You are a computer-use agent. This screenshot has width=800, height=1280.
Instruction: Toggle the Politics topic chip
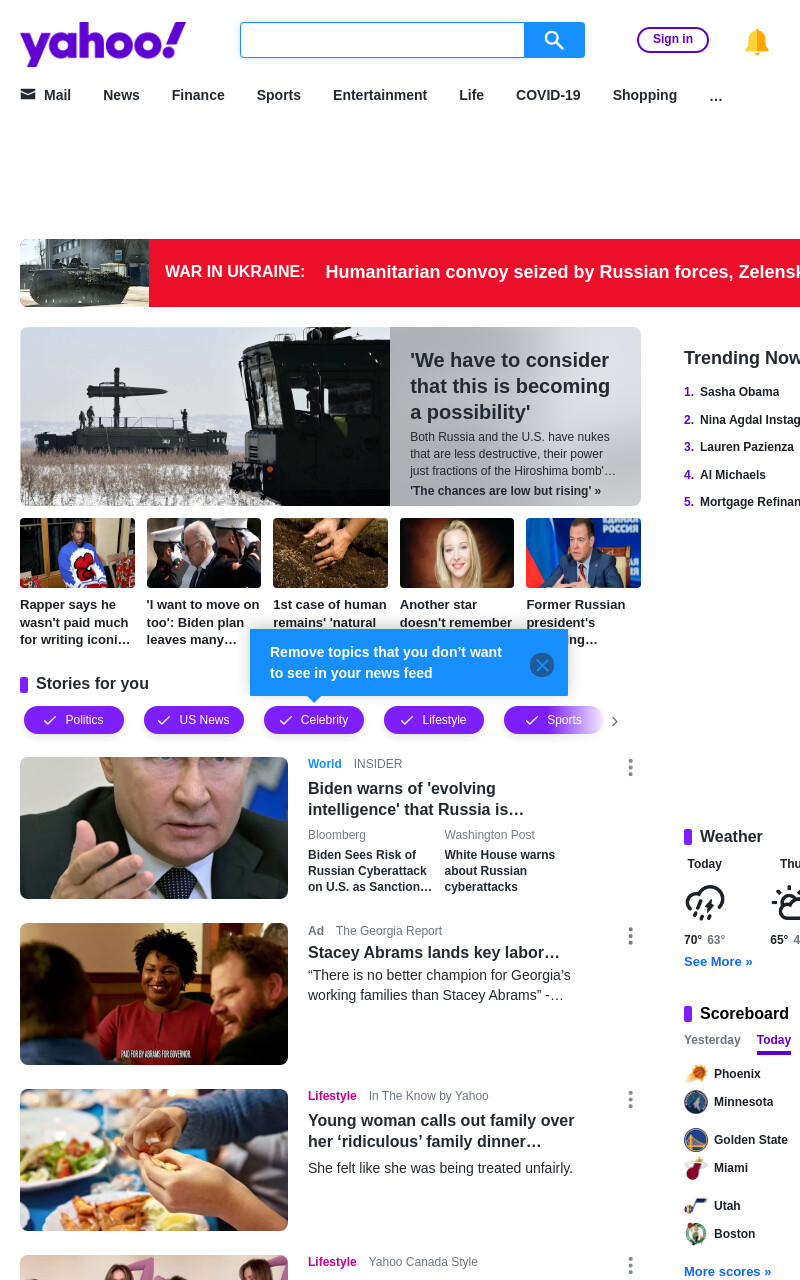point(74,720)
